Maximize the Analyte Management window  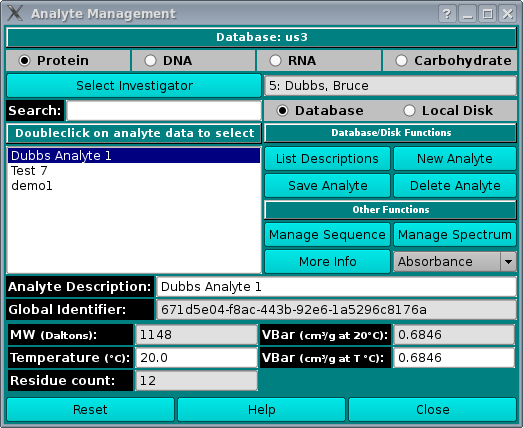pyautogui.click(x=488, y=14)
